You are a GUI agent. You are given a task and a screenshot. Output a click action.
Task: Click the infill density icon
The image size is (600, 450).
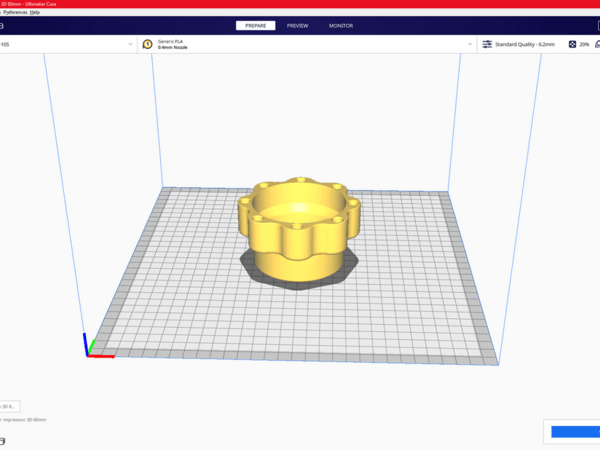pos(572,44)
